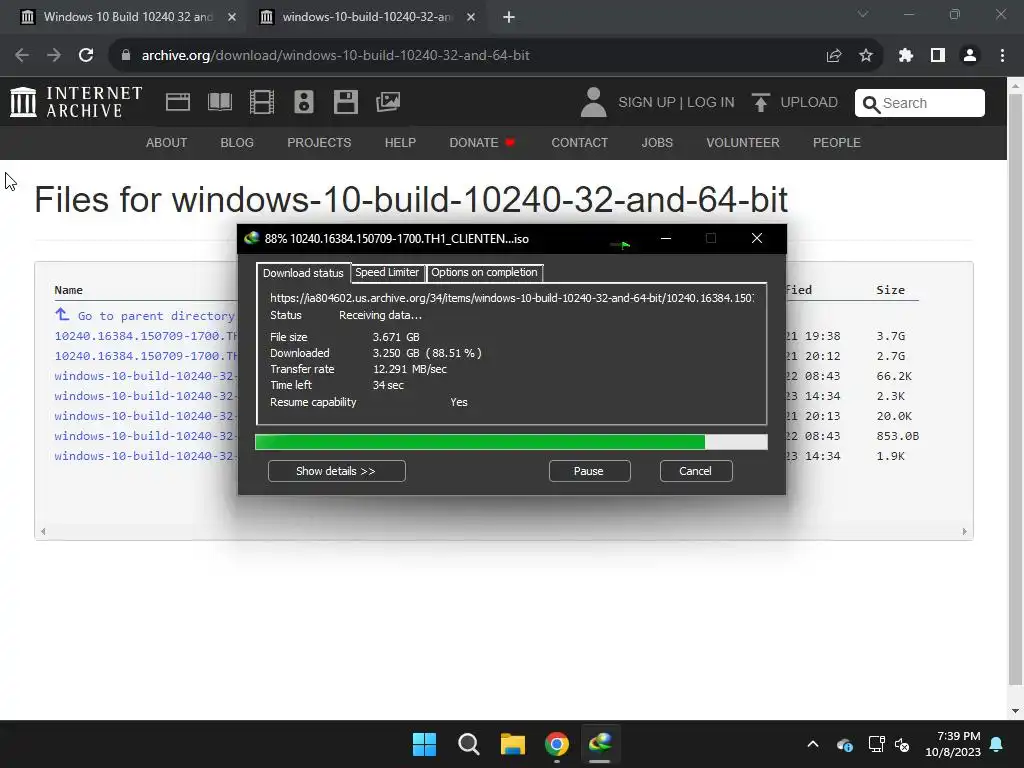The width and height of the screenshot is (1024, 768).
Task: Click the browser address bar URL
Action: pos(336,56)
